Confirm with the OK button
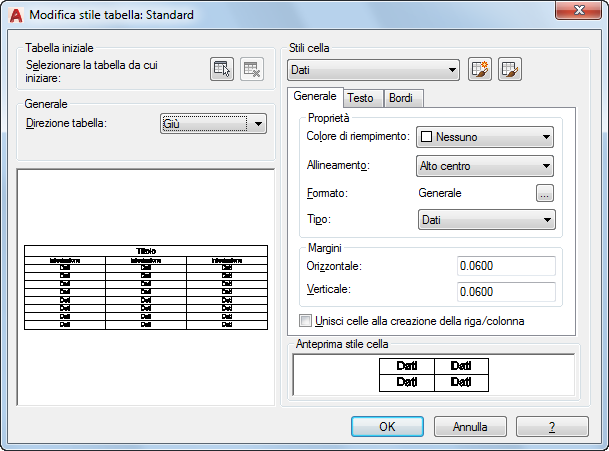 [387, 427]
